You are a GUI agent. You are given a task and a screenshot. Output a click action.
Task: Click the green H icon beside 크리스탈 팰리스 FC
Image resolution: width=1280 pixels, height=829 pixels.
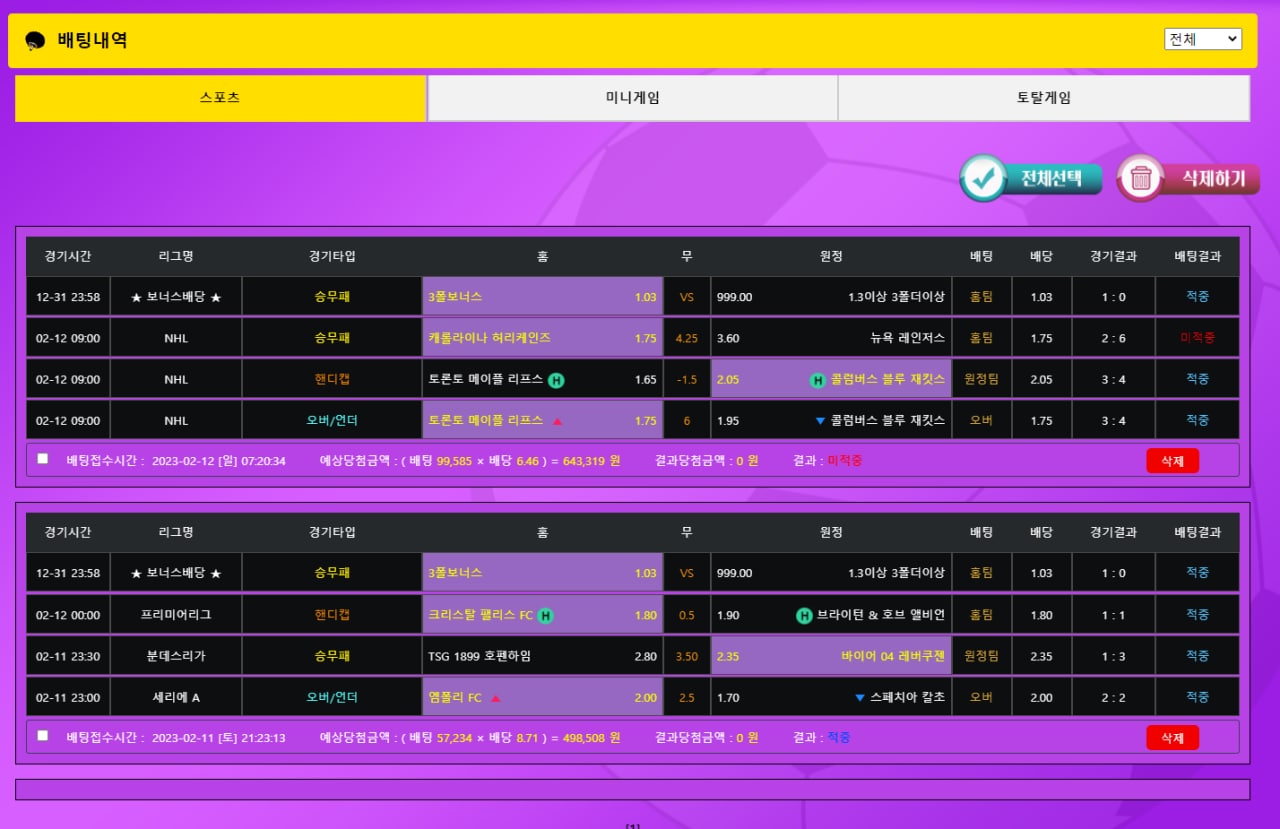pyautogui.click(x=545, y=616)
